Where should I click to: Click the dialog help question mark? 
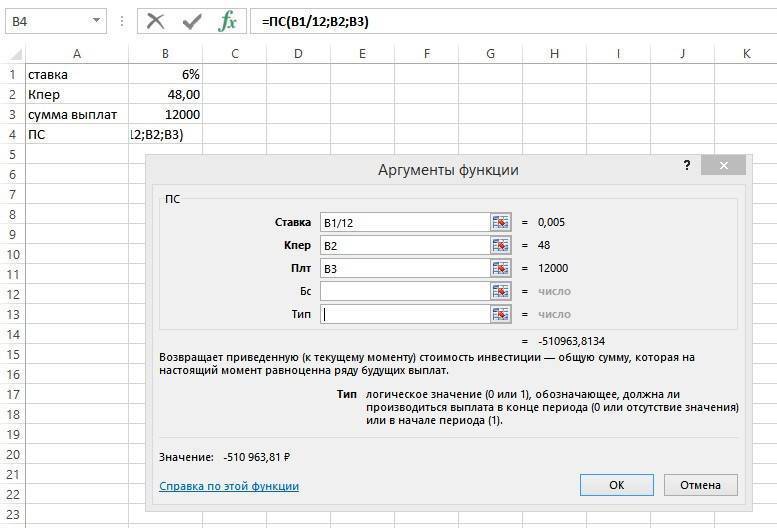coord(686,166)
